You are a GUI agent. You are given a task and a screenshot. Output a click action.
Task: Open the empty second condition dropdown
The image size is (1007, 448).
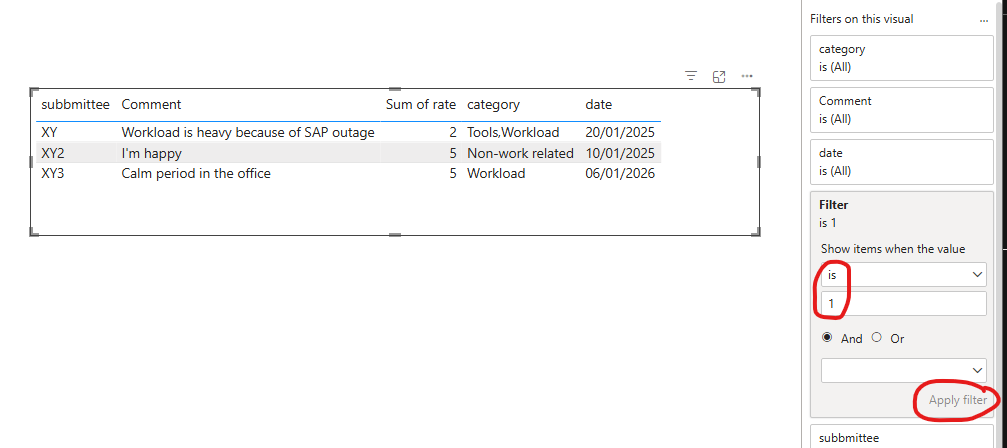[x=904, y=370]
